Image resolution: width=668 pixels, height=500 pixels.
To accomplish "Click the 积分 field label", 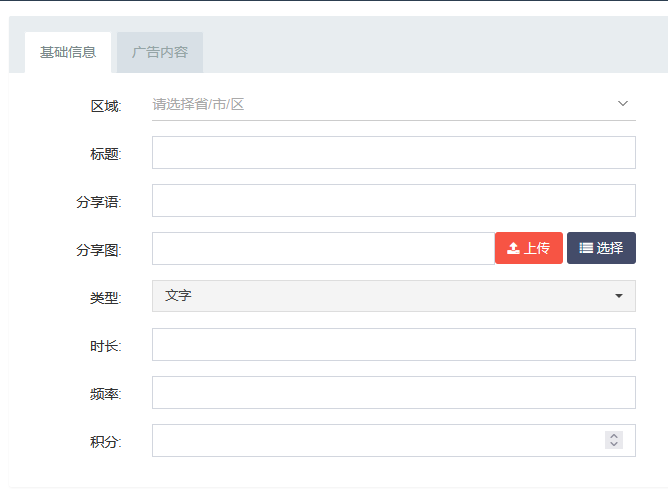I will tap(105, 442).
